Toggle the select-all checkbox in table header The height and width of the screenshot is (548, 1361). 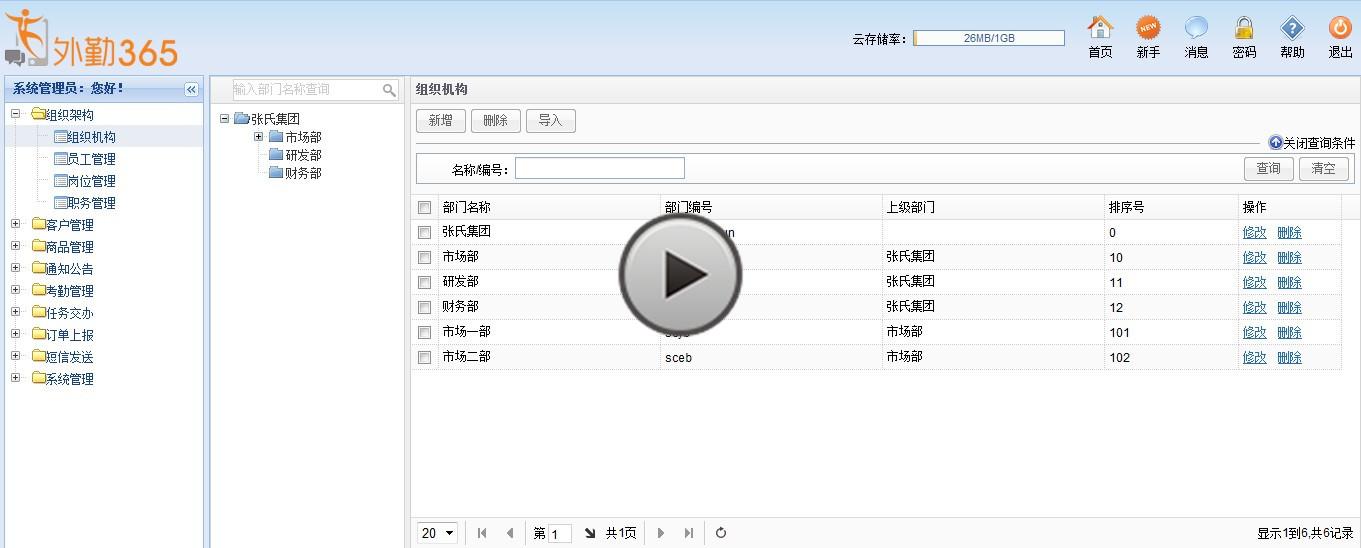(x=425, y=208)
